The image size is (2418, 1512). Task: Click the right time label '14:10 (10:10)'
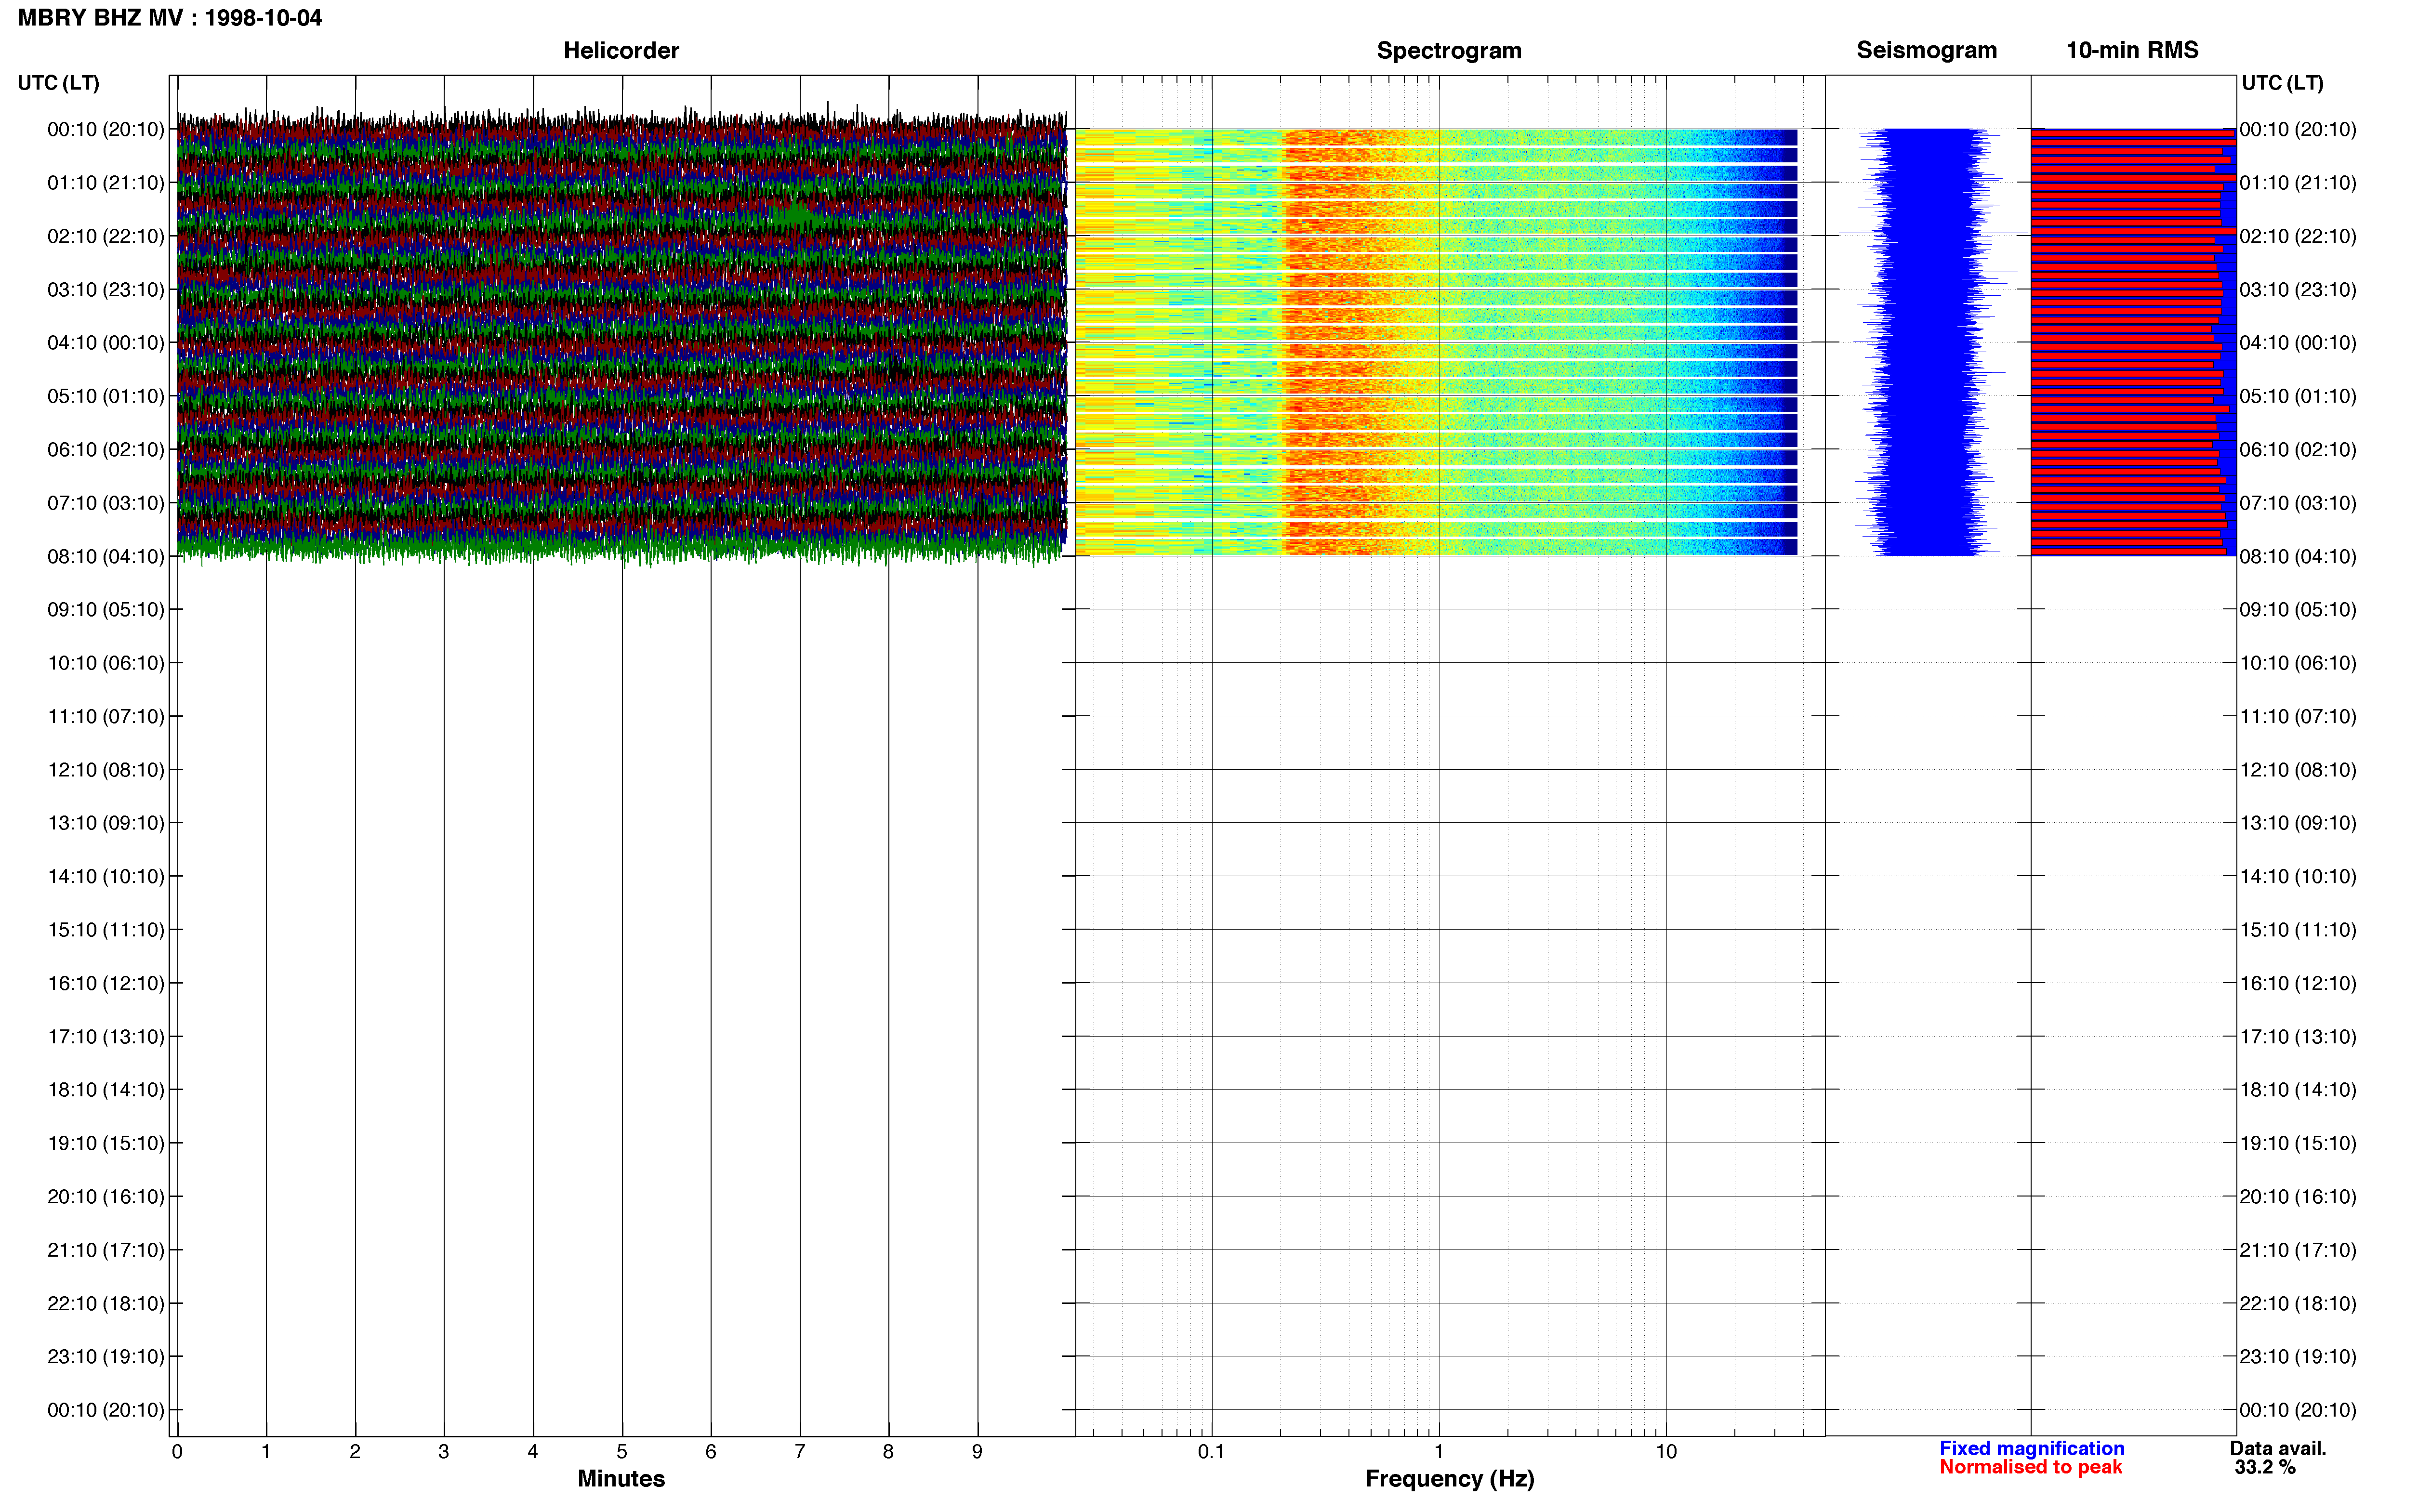[2298, 877]
